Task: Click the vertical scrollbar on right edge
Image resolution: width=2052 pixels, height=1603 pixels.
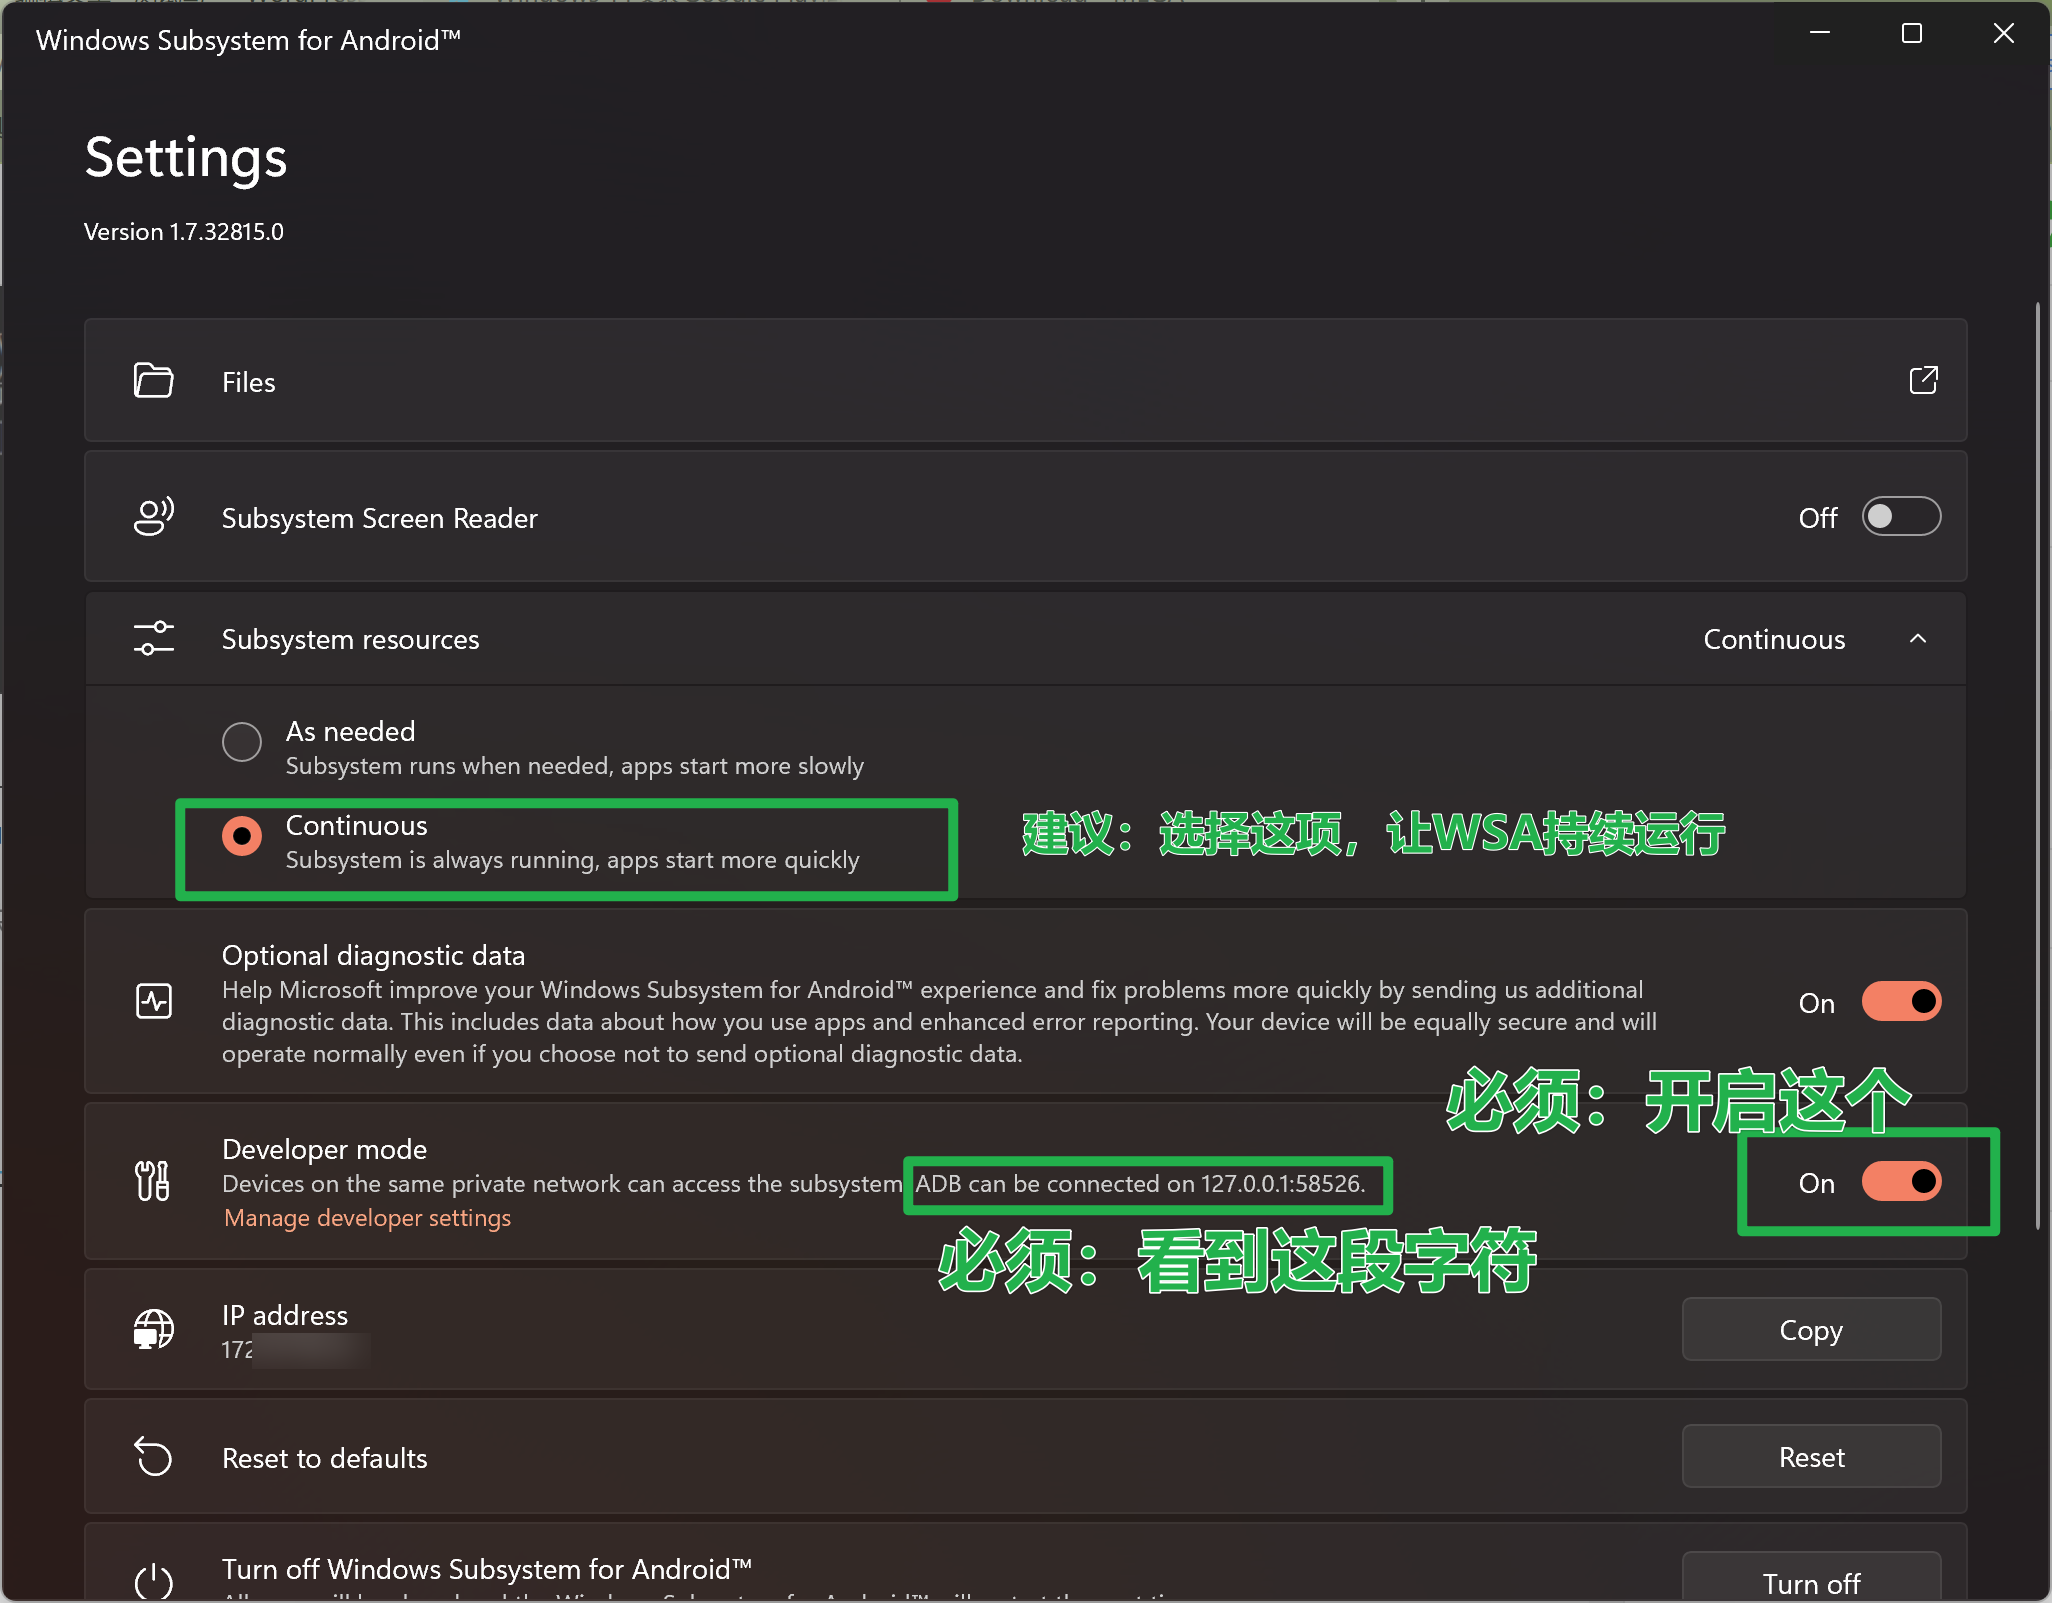Action: point(2037,765)
